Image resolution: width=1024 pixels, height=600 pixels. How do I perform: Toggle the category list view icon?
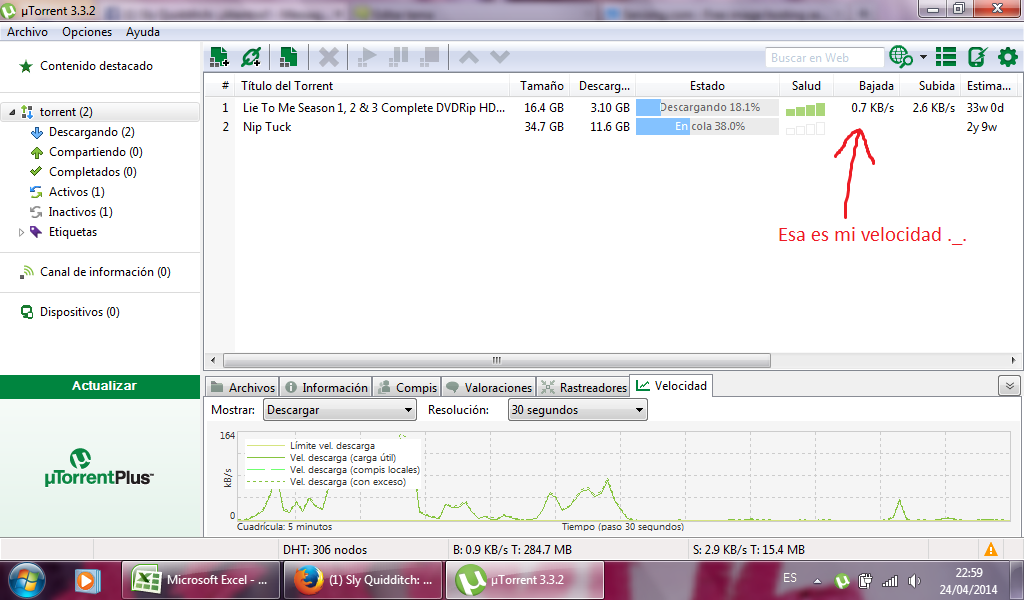pyautogui.click(x=946, y=57)
